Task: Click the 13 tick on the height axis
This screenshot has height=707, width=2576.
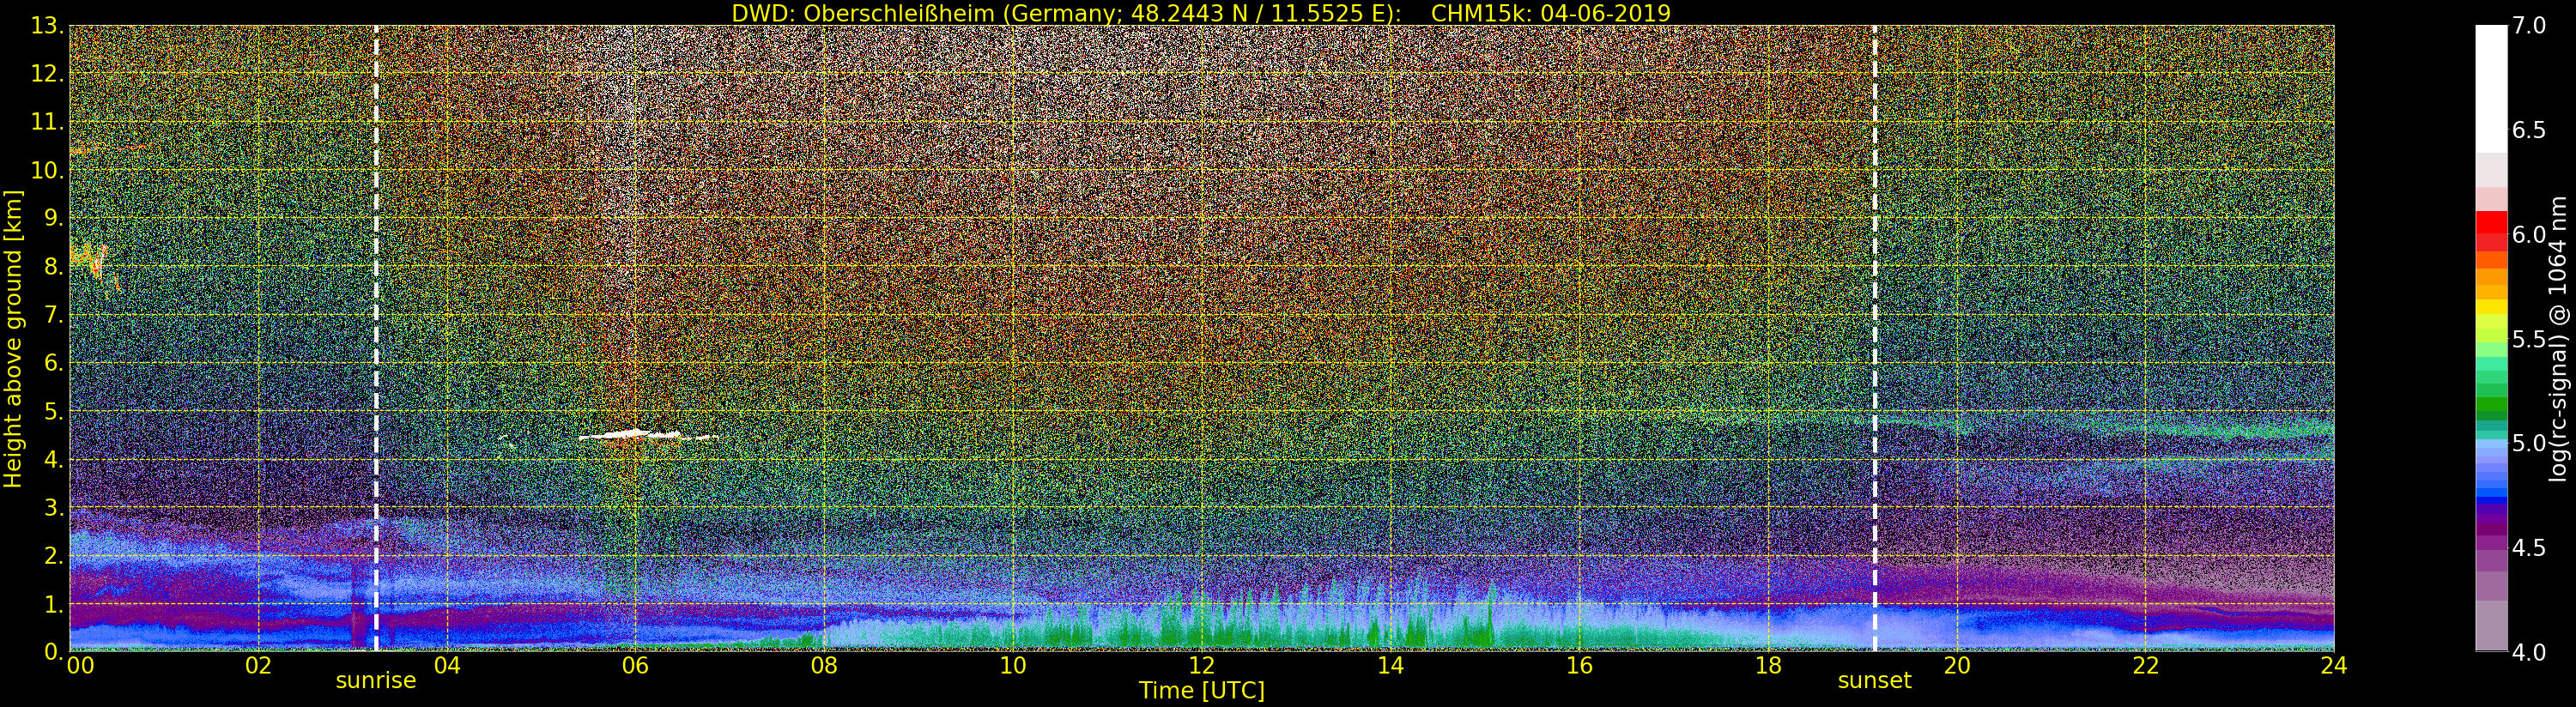Action: click(46, 26)
